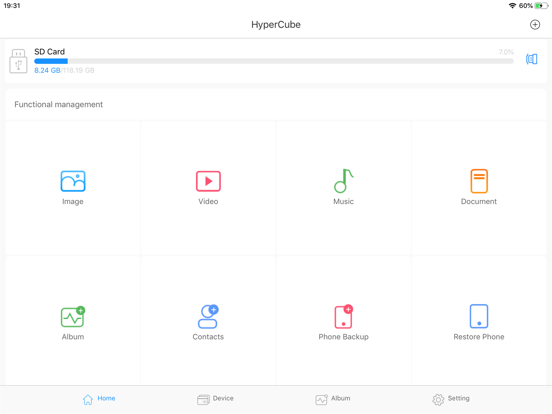This screenshot has width=552, height=414.
Task: Open the Document manager
Action: 479,188
